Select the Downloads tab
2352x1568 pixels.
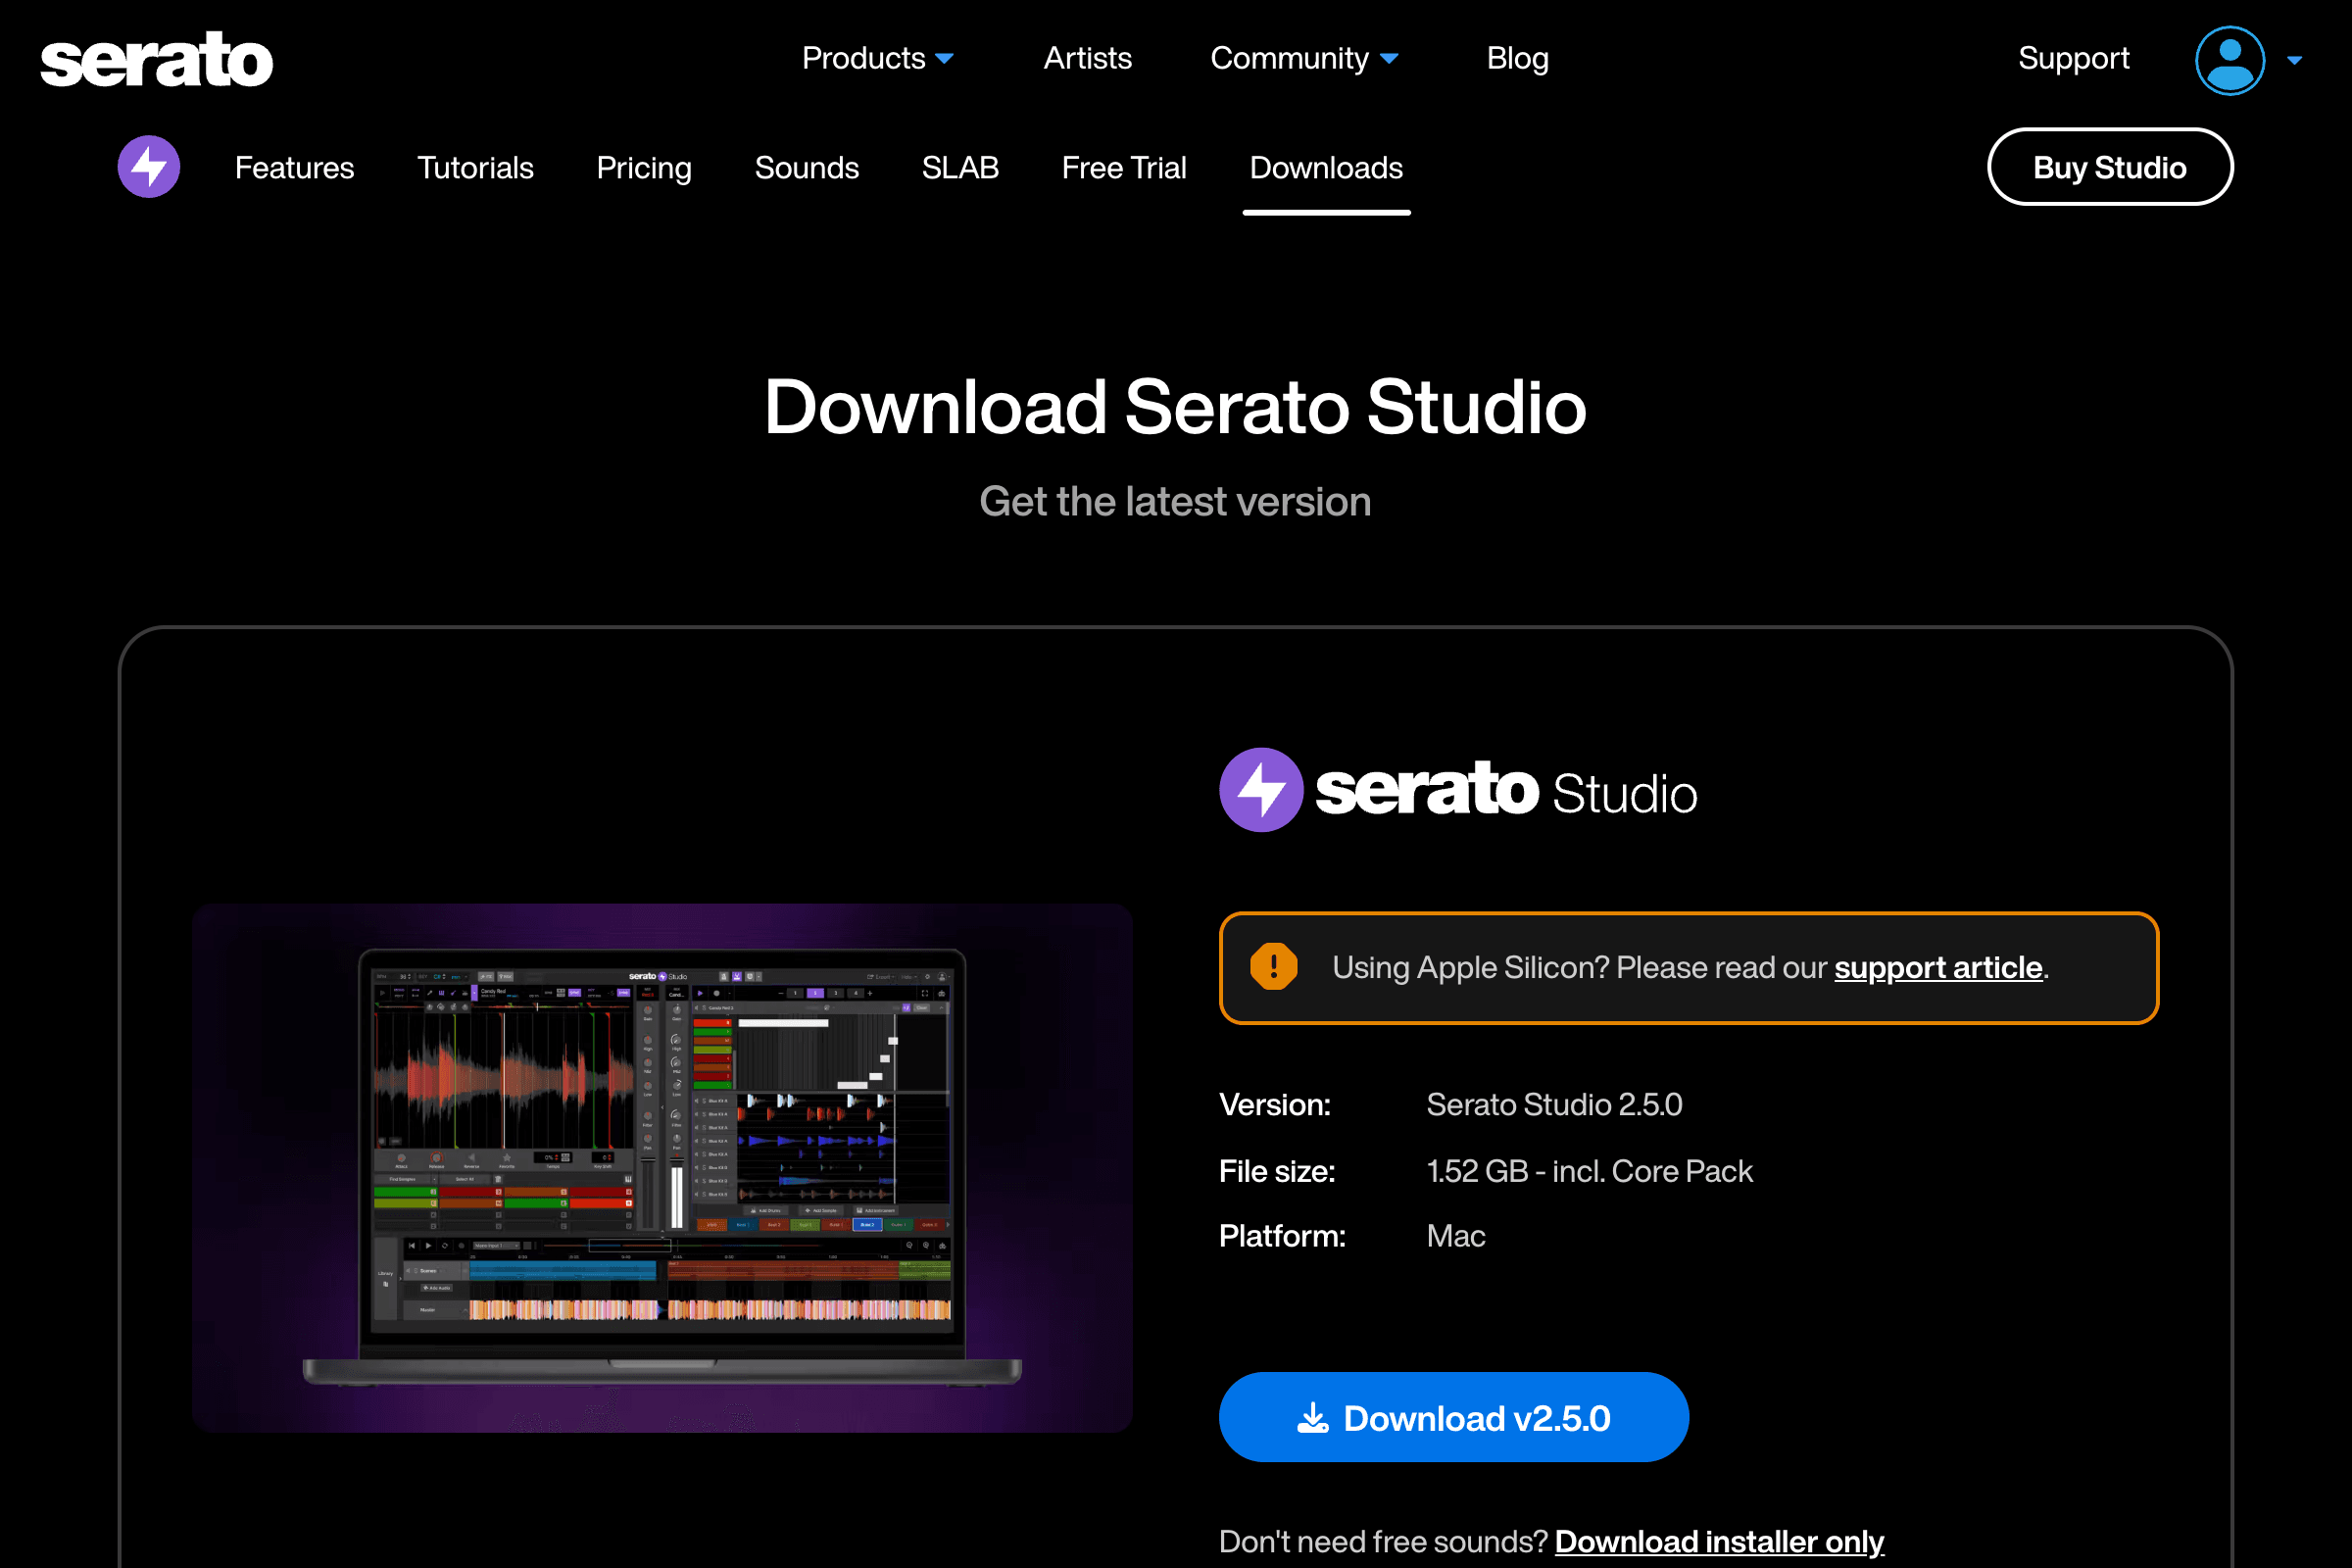click(1326, 167)
